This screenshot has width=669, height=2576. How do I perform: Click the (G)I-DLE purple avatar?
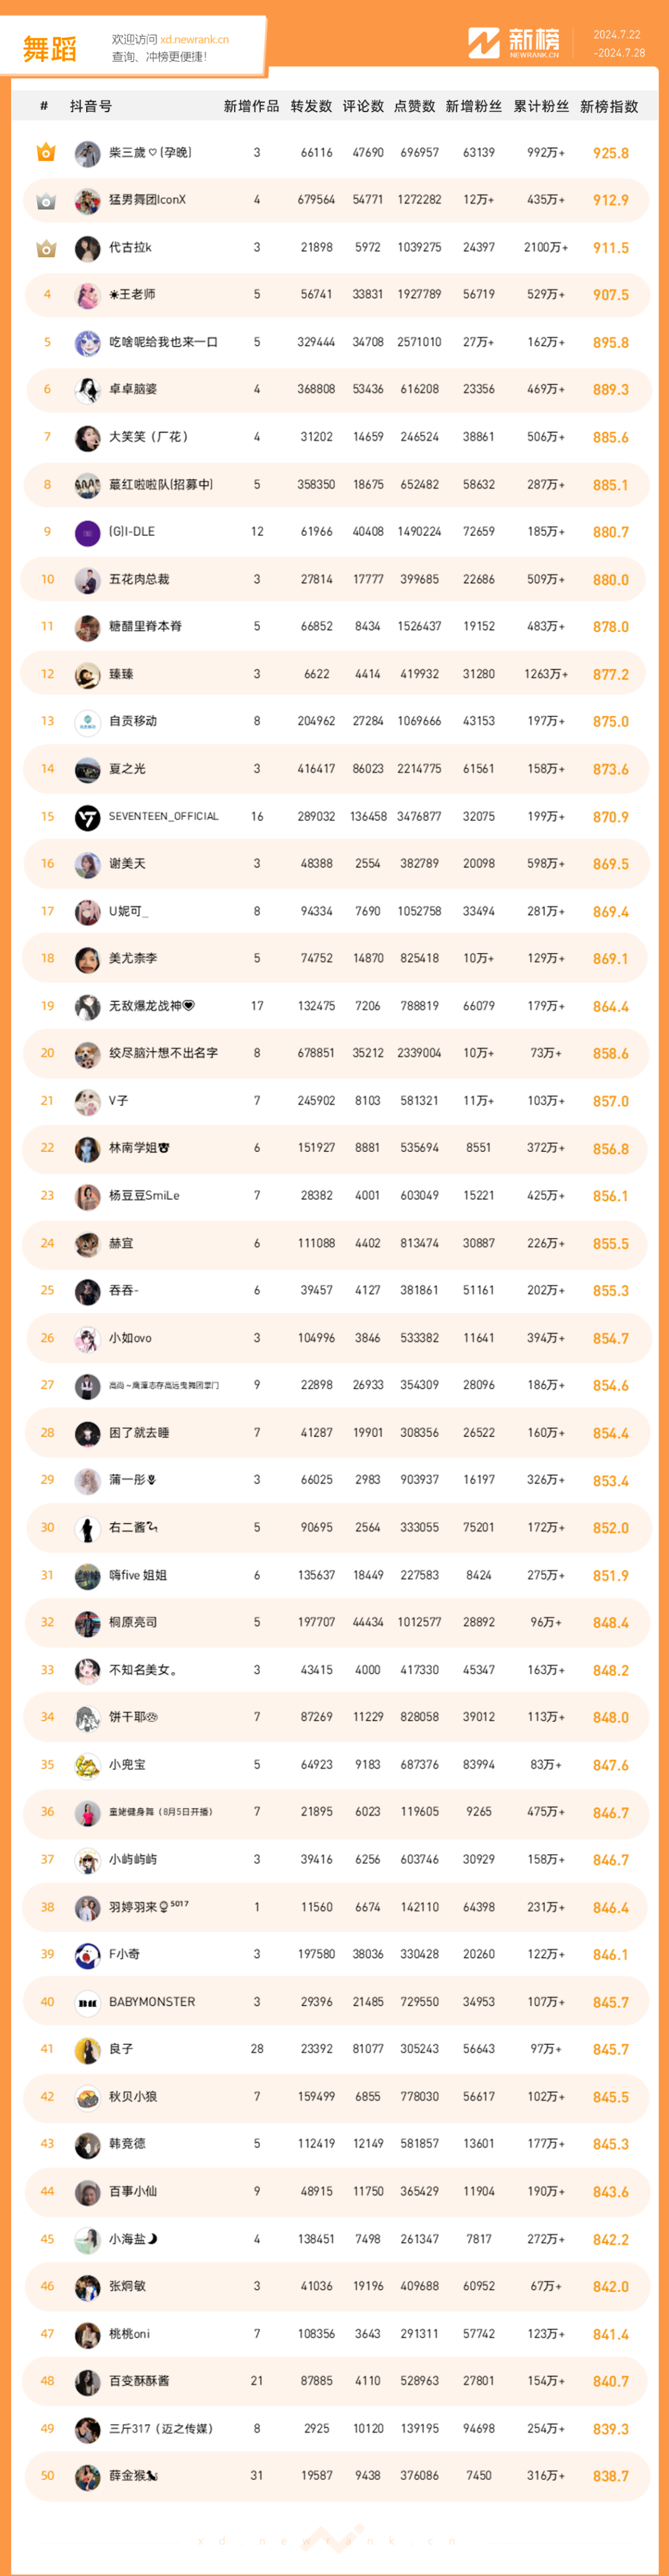[x=88, y=533]
